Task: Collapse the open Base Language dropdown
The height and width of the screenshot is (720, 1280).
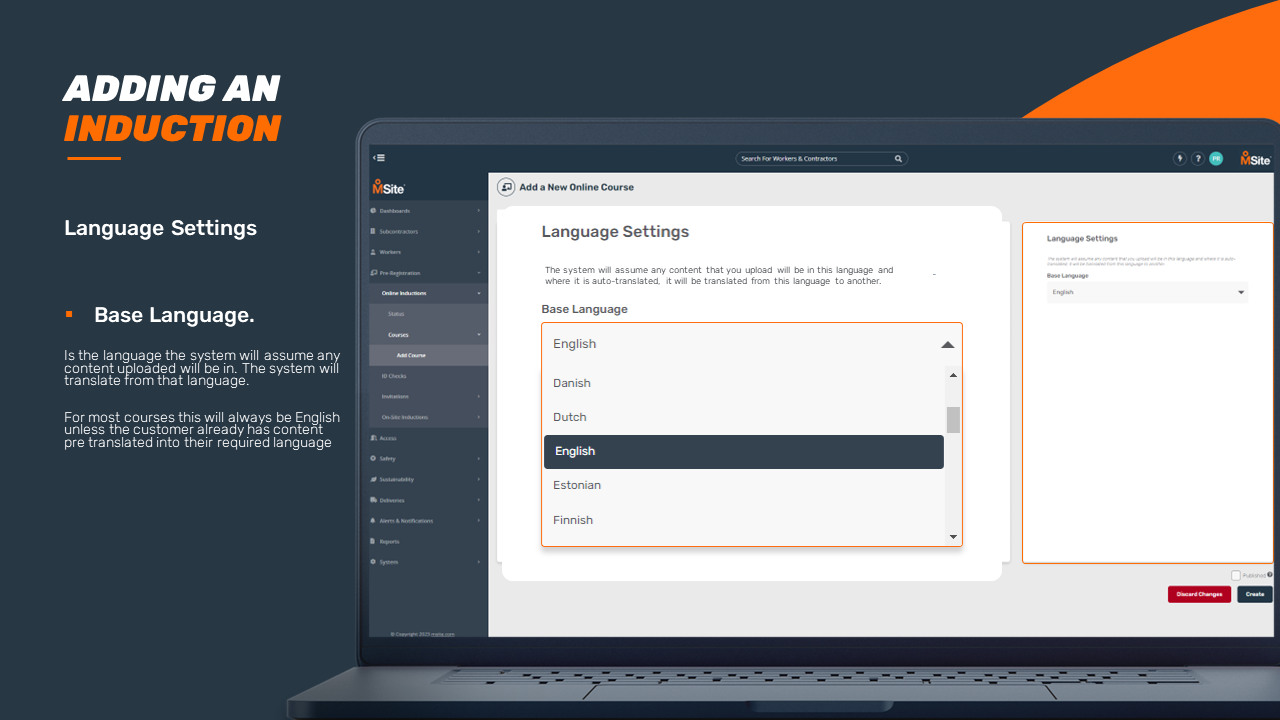Action: 947,344
